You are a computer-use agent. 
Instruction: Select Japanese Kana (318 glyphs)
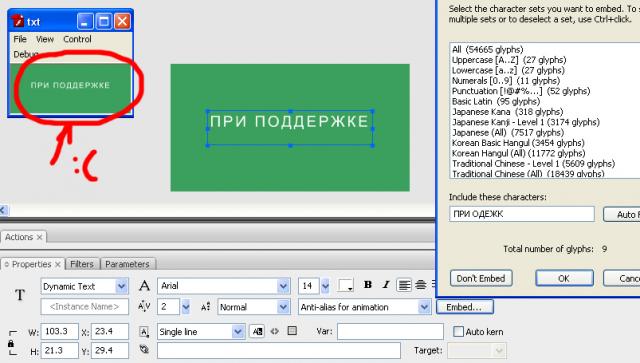click(x=507, y=111)
